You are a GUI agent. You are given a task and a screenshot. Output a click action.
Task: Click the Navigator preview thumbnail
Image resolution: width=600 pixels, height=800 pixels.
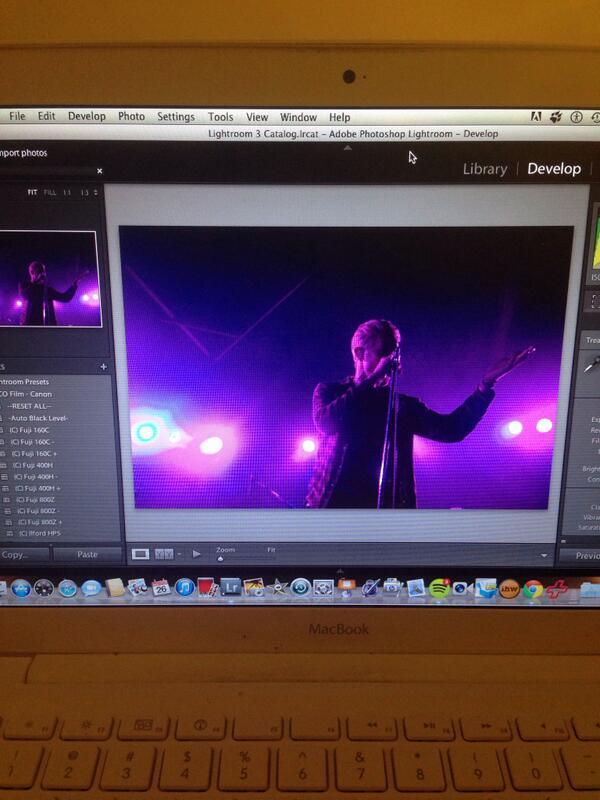(50, 279)
